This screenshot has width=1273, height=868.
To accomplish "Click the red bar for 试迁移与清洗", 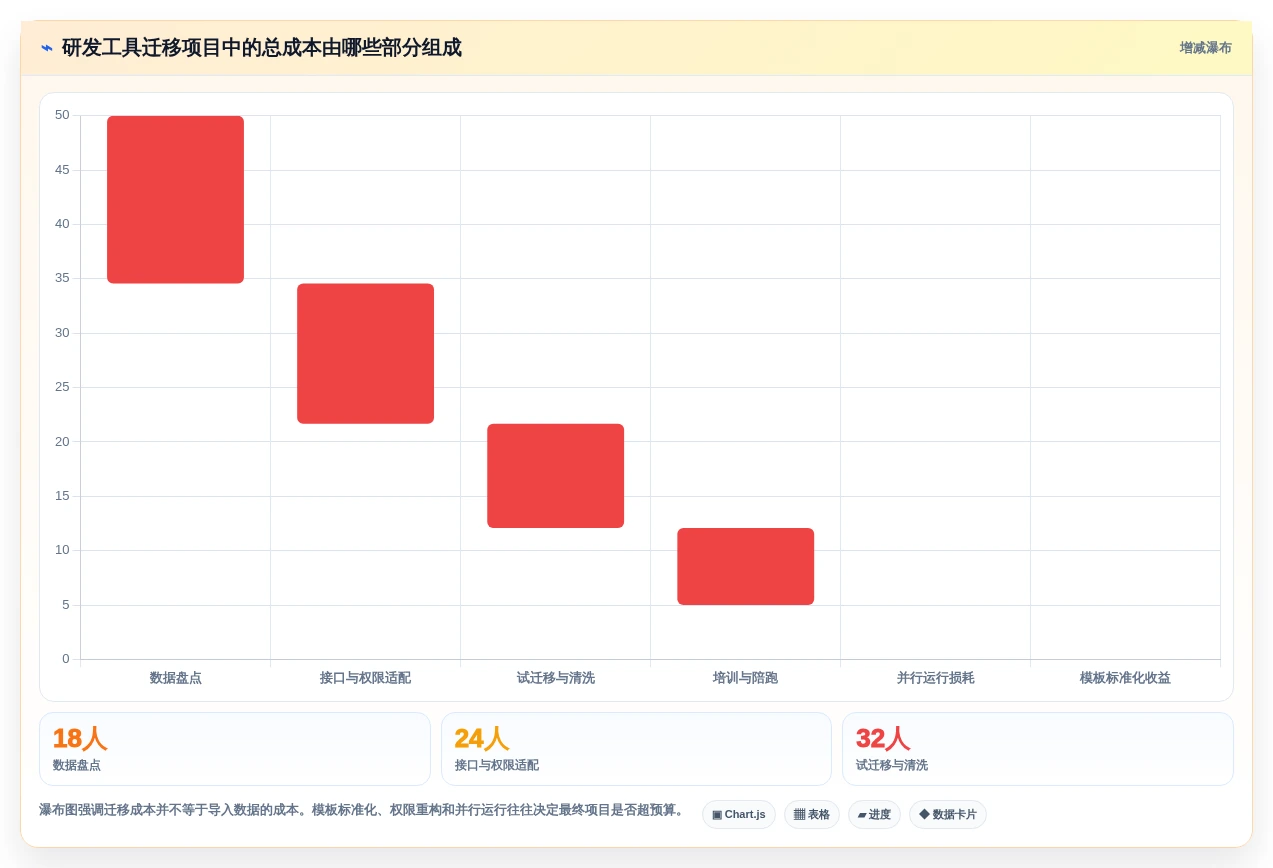I will [555, 476].
